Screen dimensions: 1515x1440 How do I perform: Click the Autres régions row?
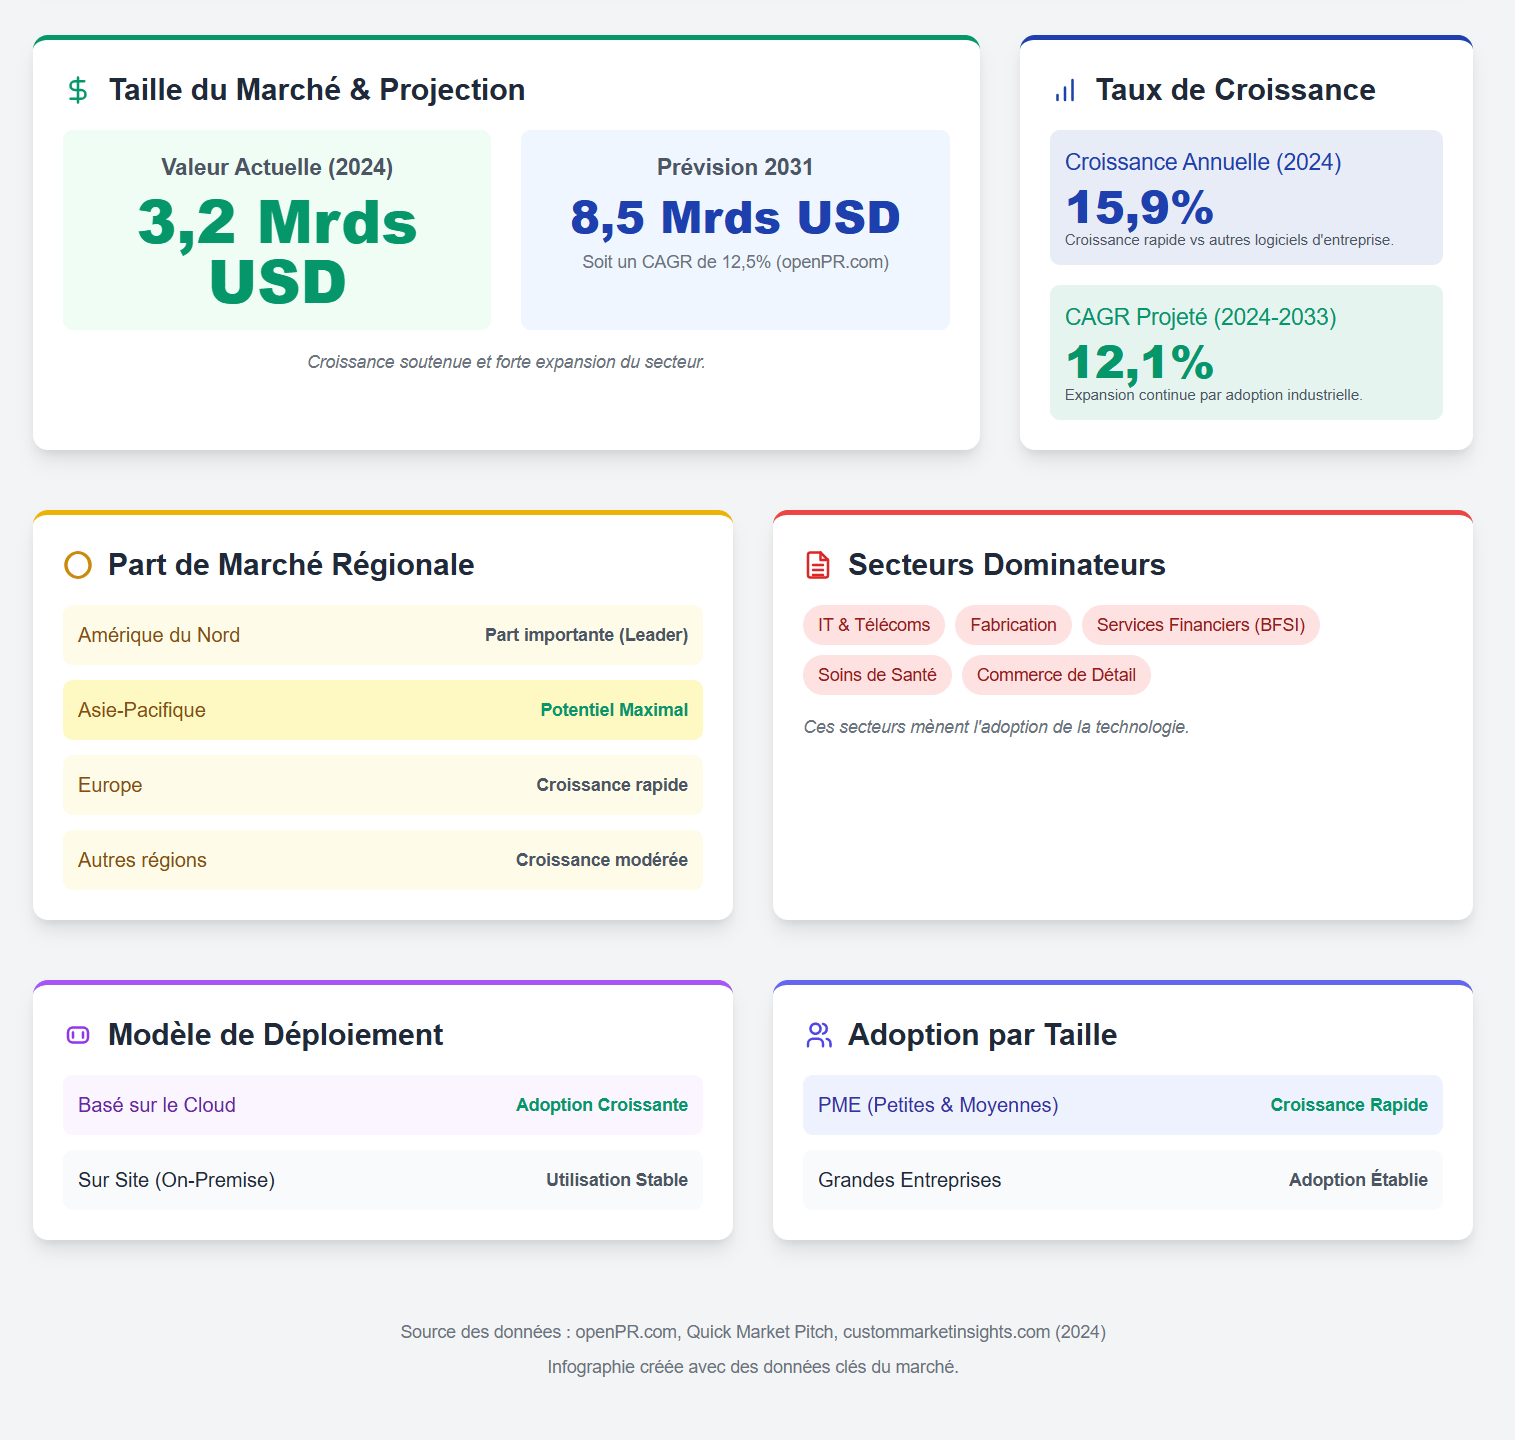click(x=383, y=860)
